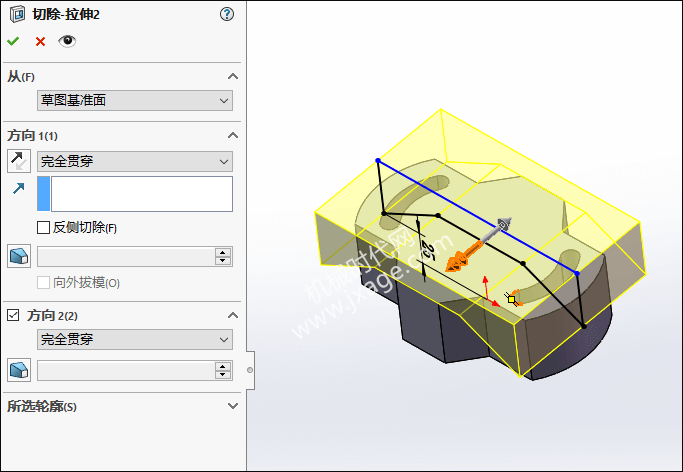
Task: Decrease draft angle in 方向 1 spinner
Action: pyautogui.click(x=223, y=261)
